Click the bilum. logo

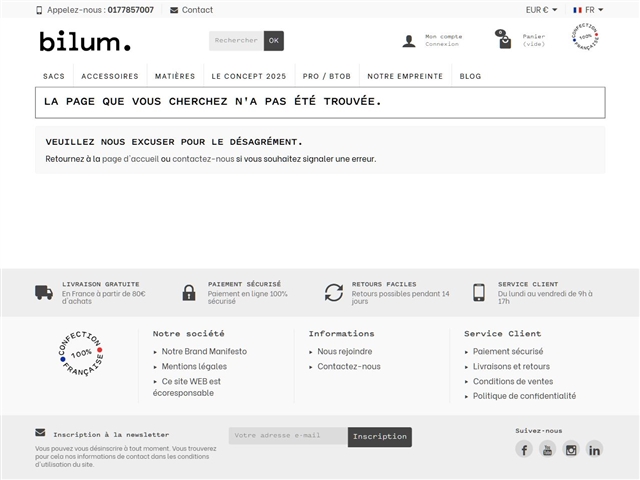pos(85,41)
